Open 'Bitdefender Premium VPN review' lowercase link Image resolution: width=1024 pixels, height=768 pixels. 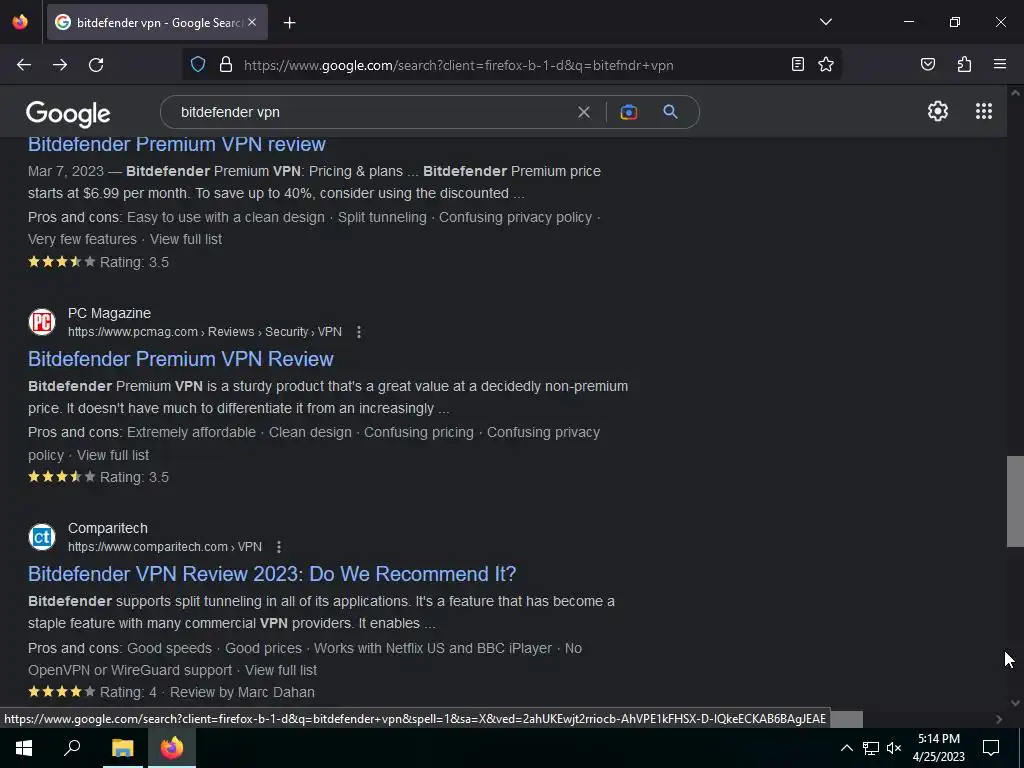(176, 144)
